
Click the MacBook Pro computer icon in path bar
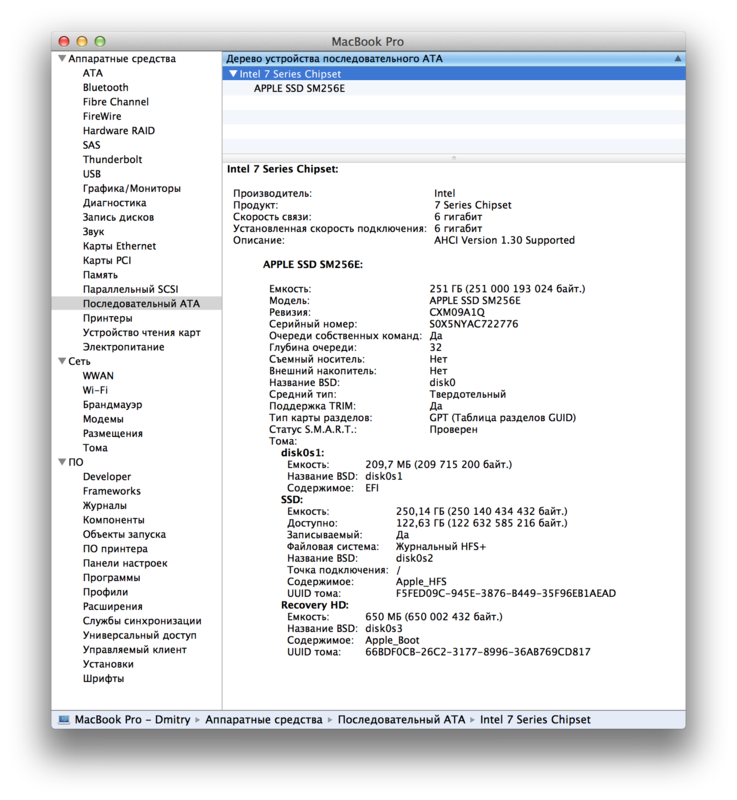coord(64,719)
